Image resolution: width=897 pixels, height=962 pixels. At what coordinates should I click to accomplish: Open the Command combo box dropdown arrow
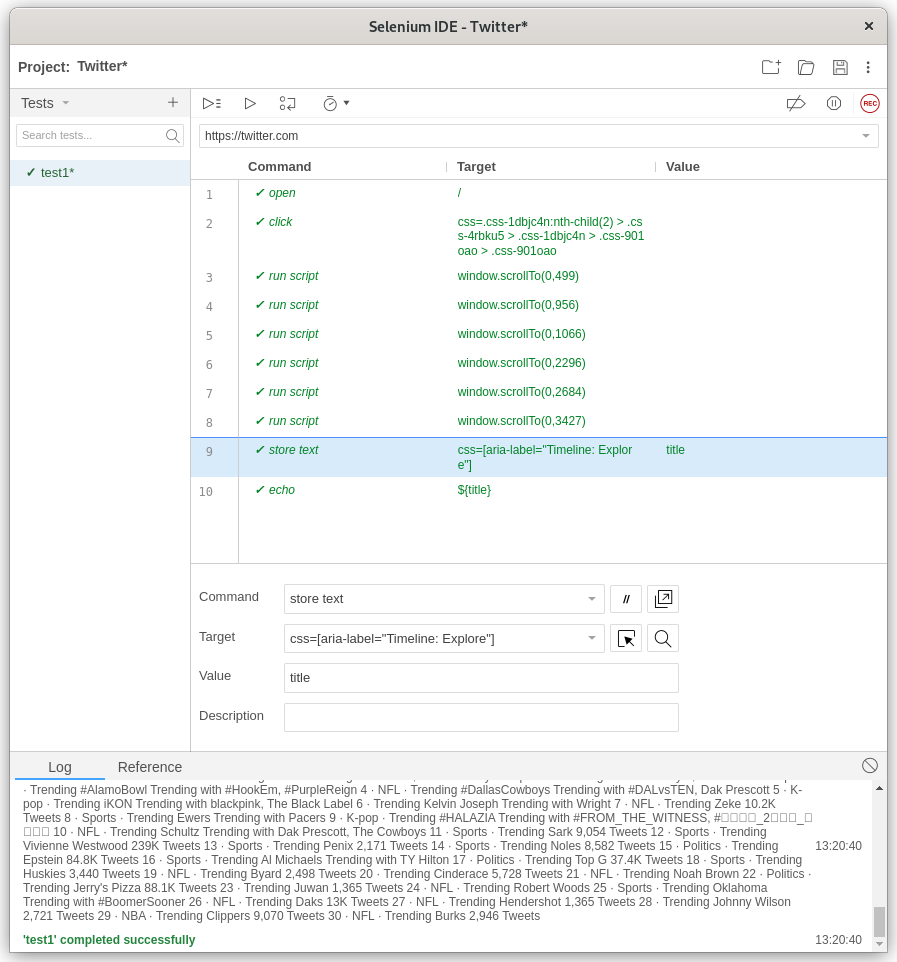coord(591,599)
